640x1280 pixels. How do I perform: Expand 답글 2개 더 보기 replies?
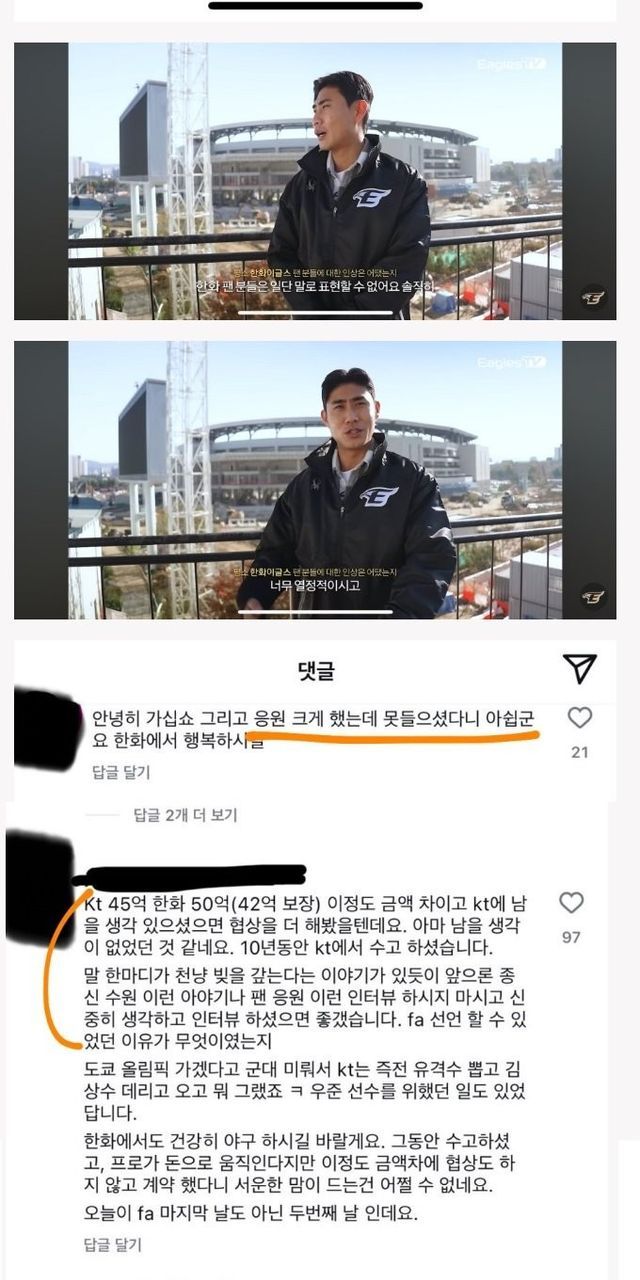[186, 815]
